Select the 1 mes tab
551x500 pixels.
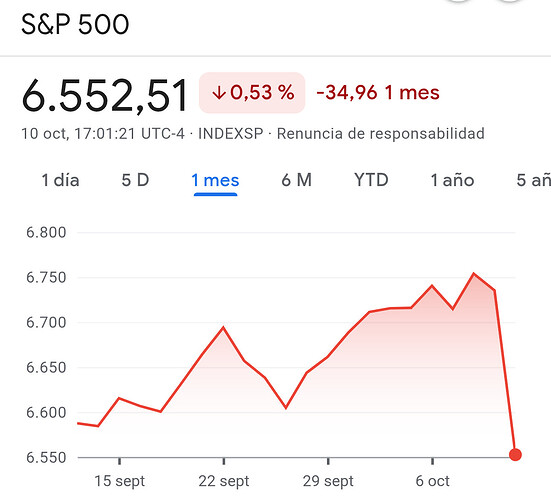215,180
